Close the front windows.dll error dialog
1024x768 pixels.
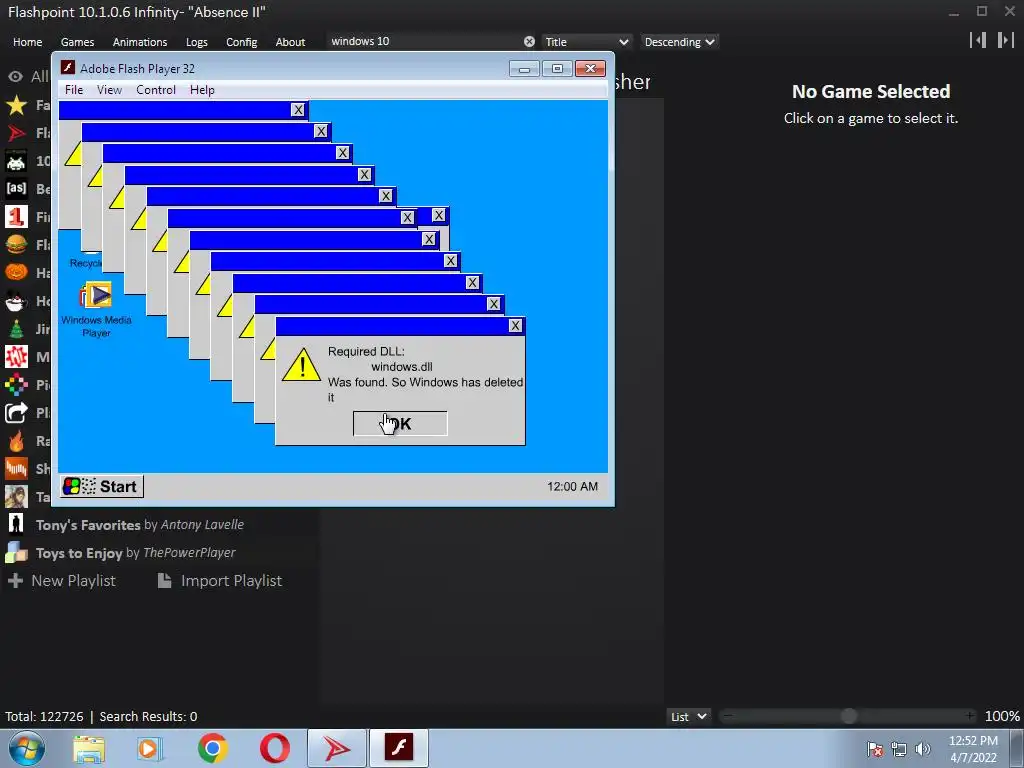pyautogui.click(x=515, y=326)
